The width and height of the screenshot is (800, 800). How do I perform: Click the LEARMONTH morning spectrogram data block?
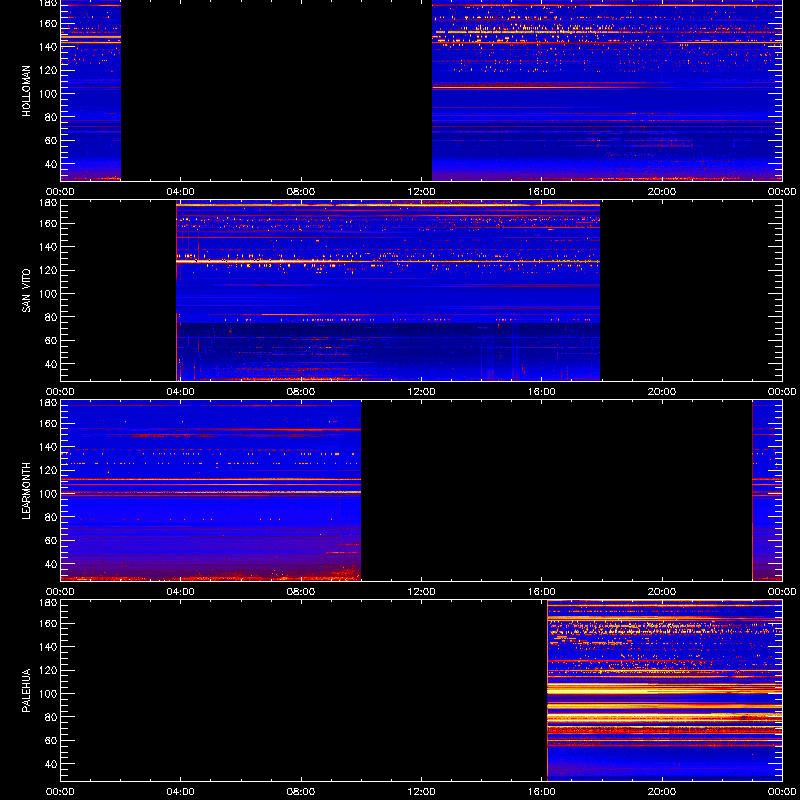click(x=211, y=490)
